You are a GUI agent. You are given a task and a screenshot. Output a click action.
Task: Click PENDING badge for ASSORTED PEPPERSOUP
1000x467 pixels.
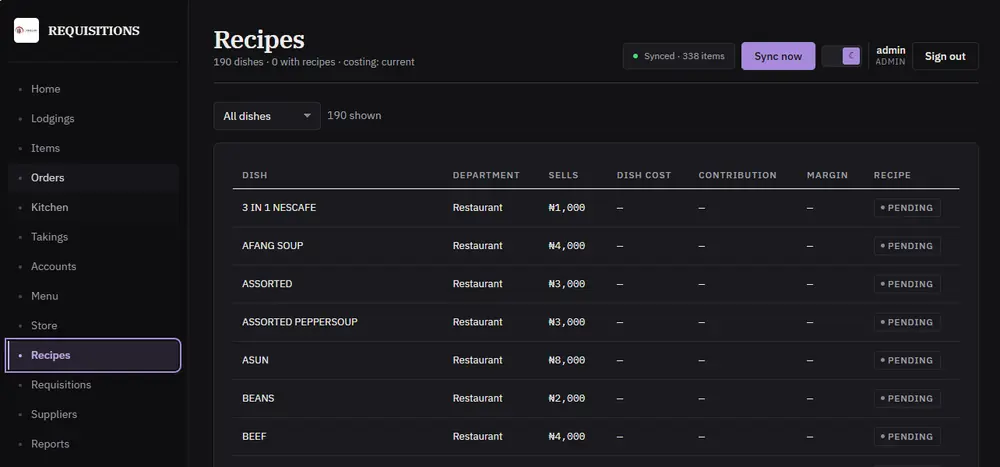click(x=907, y=322)
